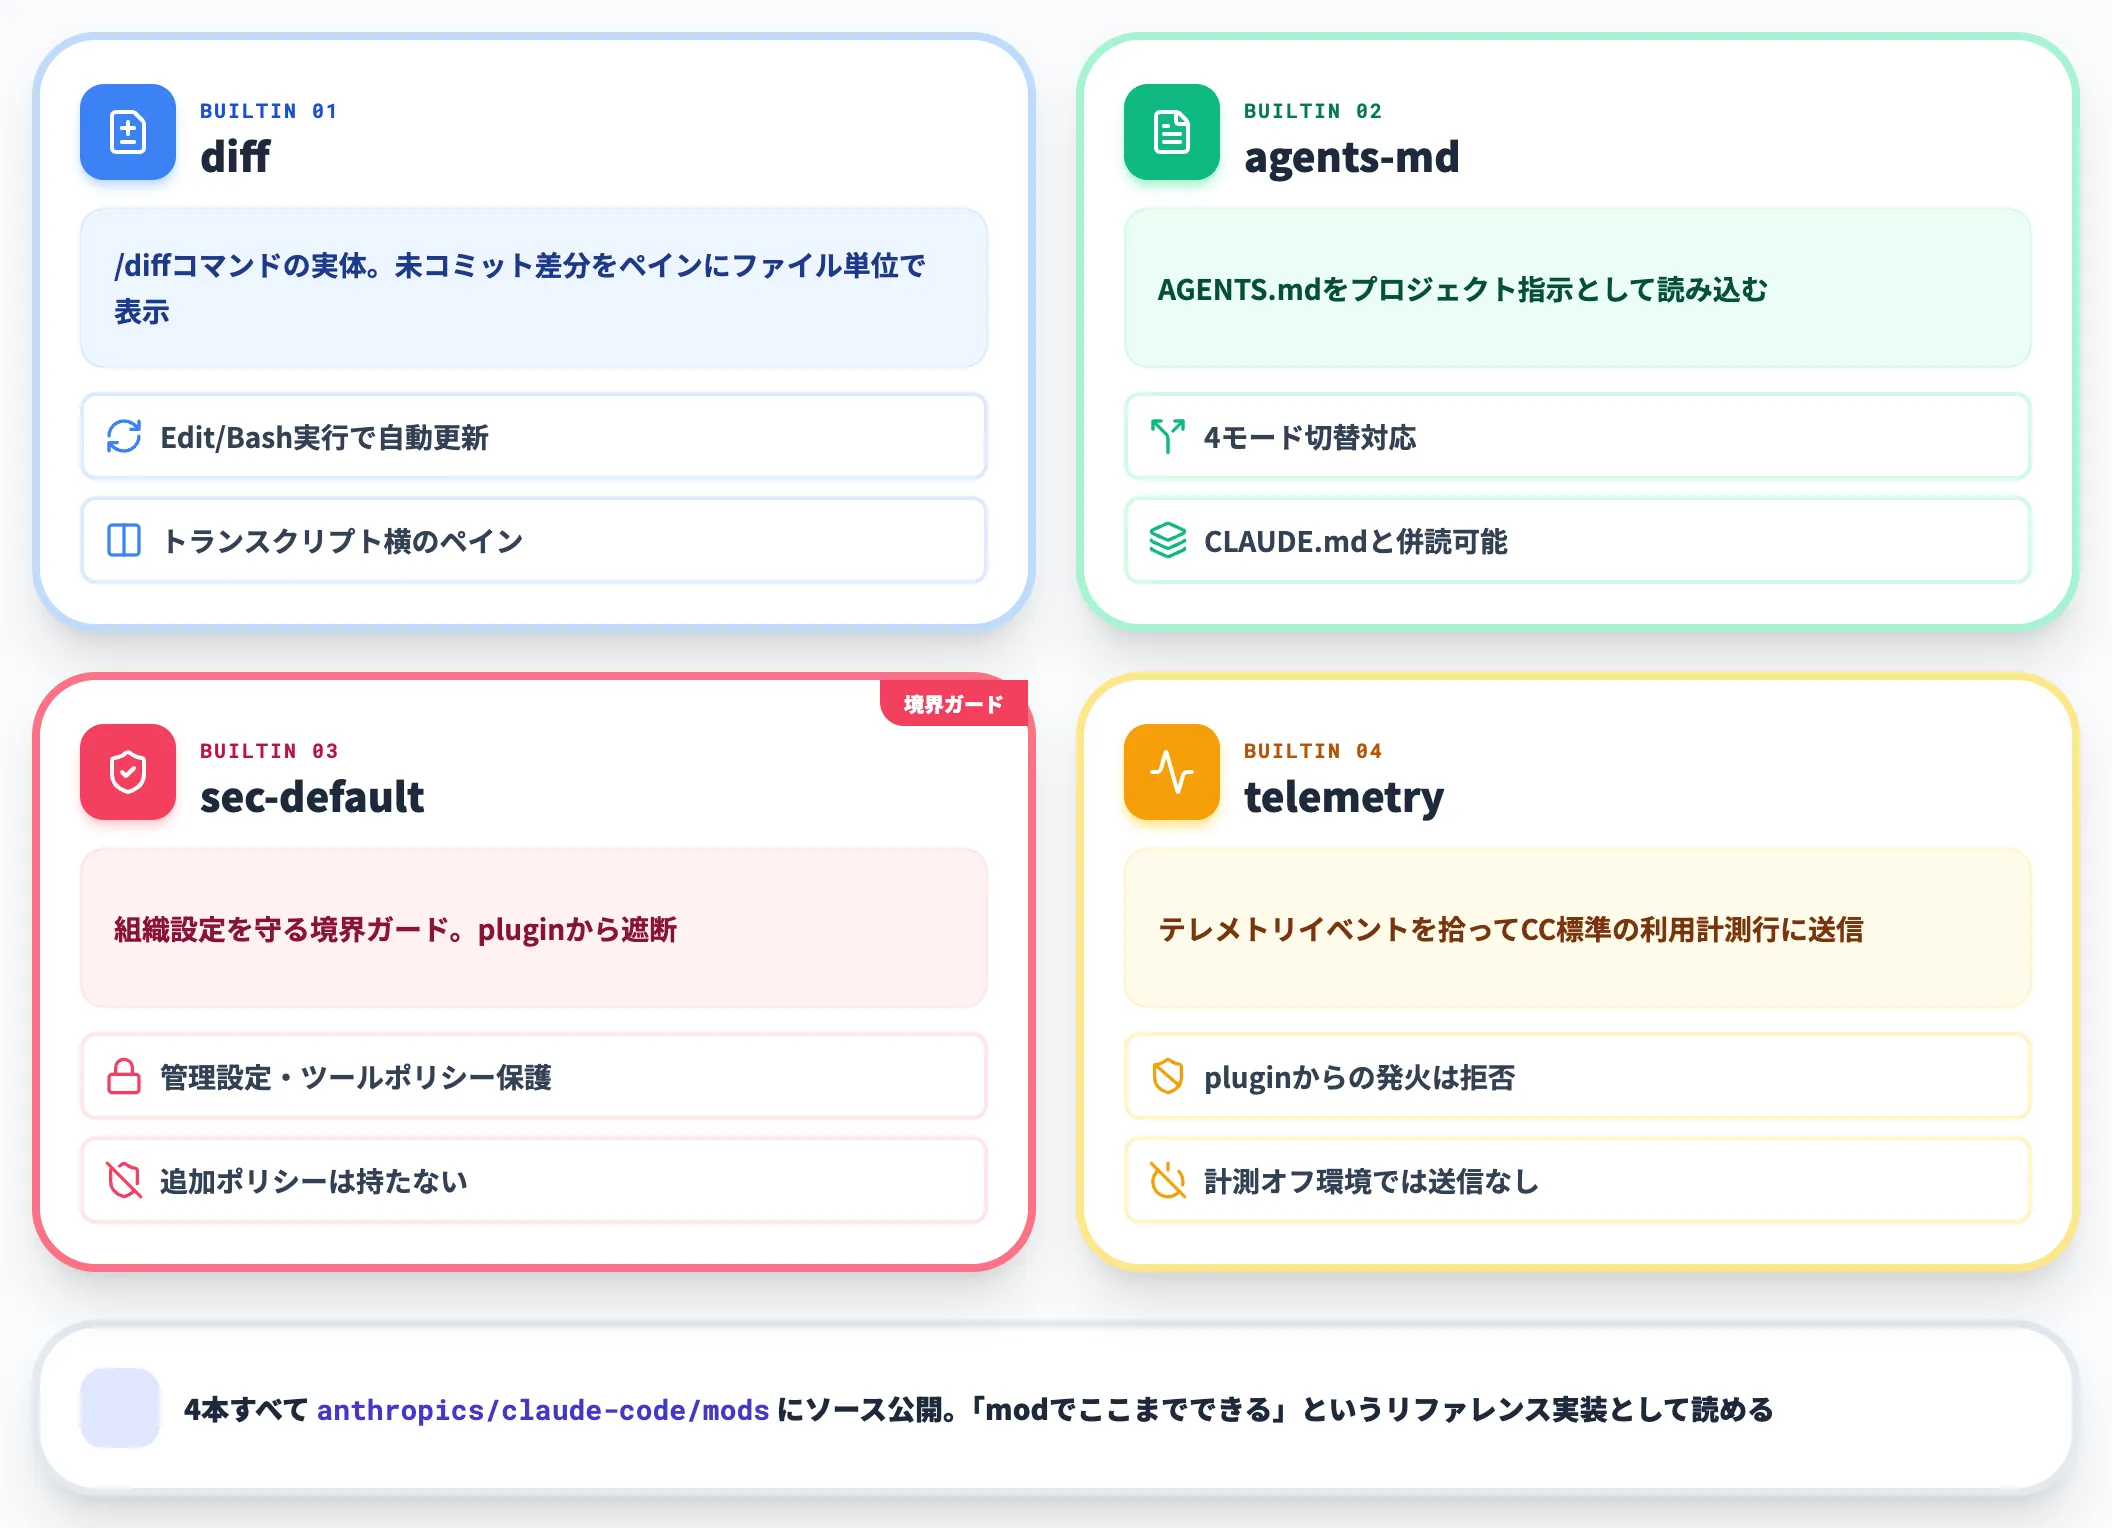2112x1528 pixels.
Task: Click the ban shield icon beside pluginからの発火は拒否
Action: 1168,1076
